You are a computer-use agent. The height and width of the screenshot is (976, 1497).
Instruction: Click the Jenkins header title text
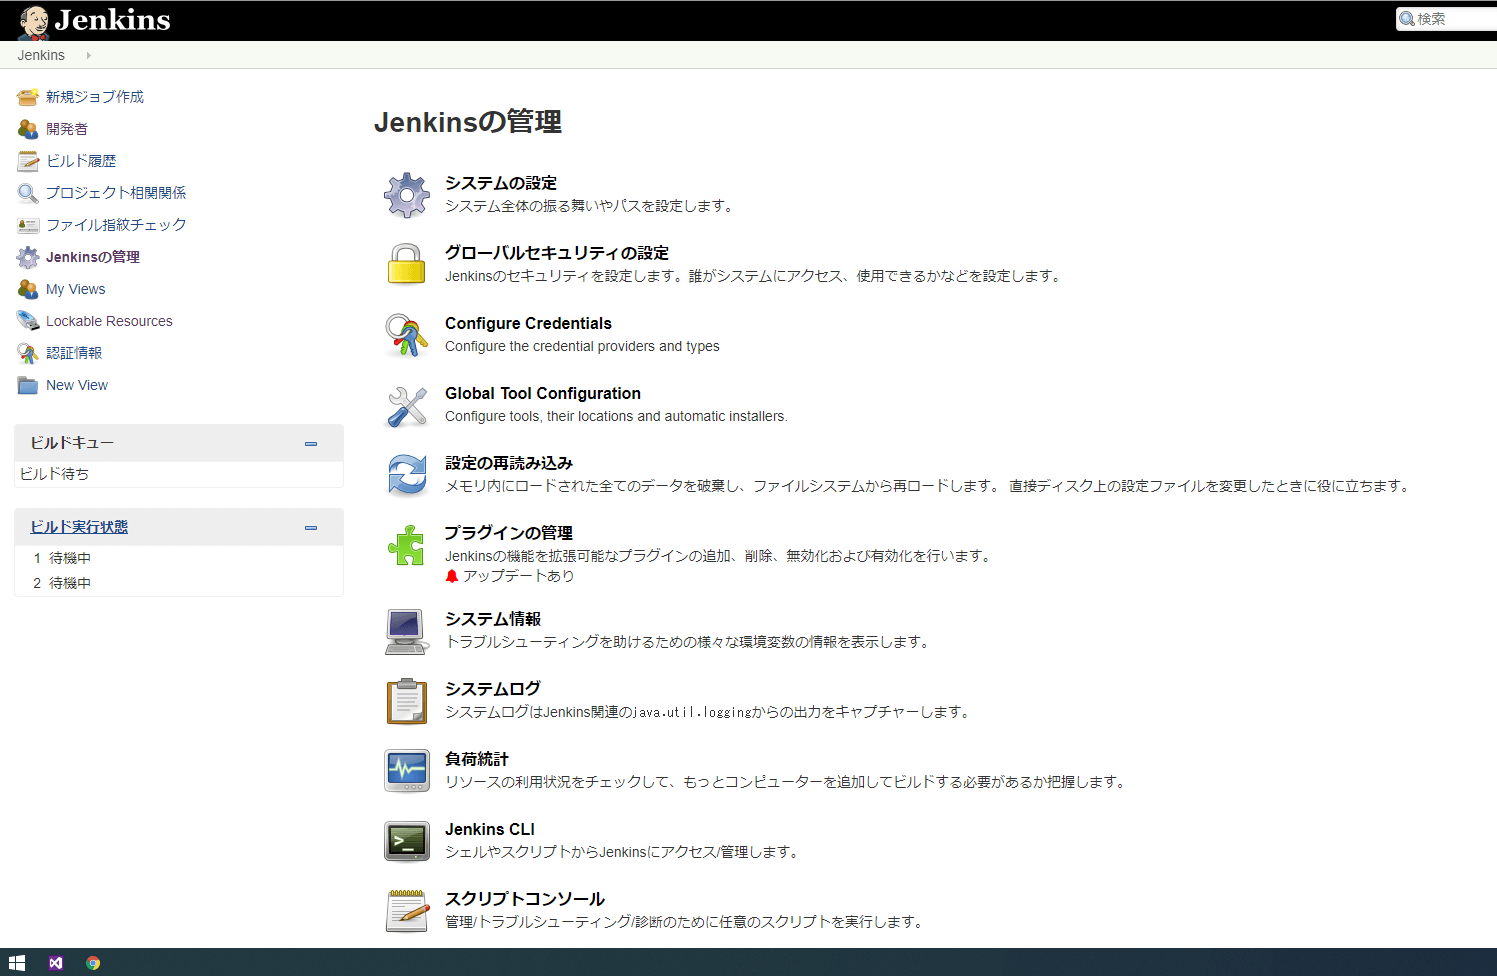point(112,20)
